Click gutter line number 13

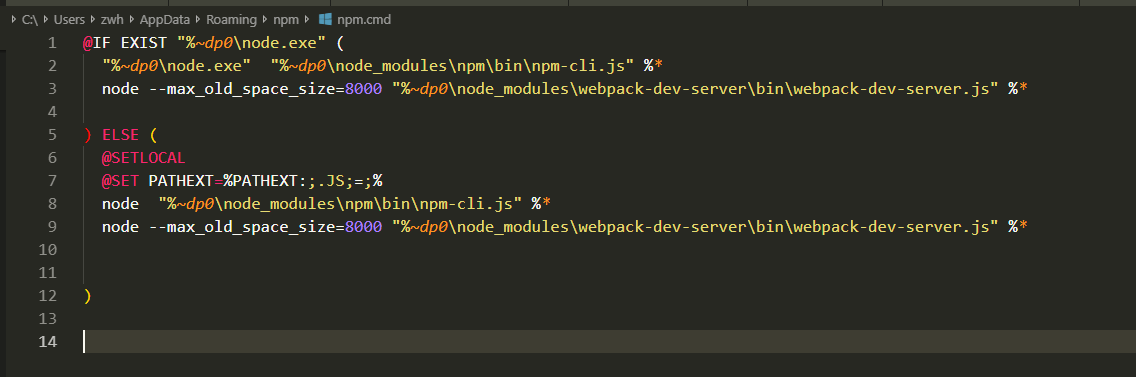point(47,318)
